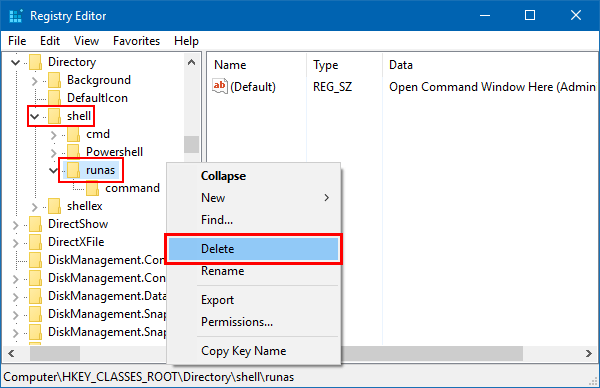Select the DefaultIcon key label
The image size is (600, 388).
(97, 98)
